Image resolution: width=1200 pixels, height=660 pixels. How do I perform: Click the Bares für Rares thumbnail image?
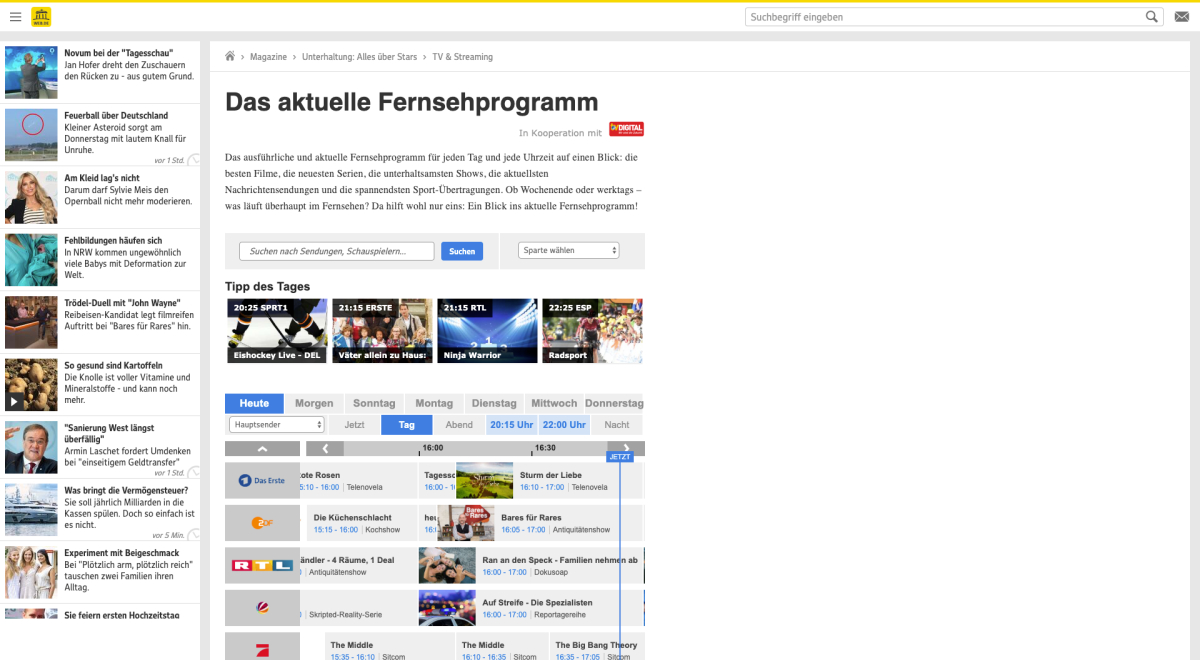465,523
